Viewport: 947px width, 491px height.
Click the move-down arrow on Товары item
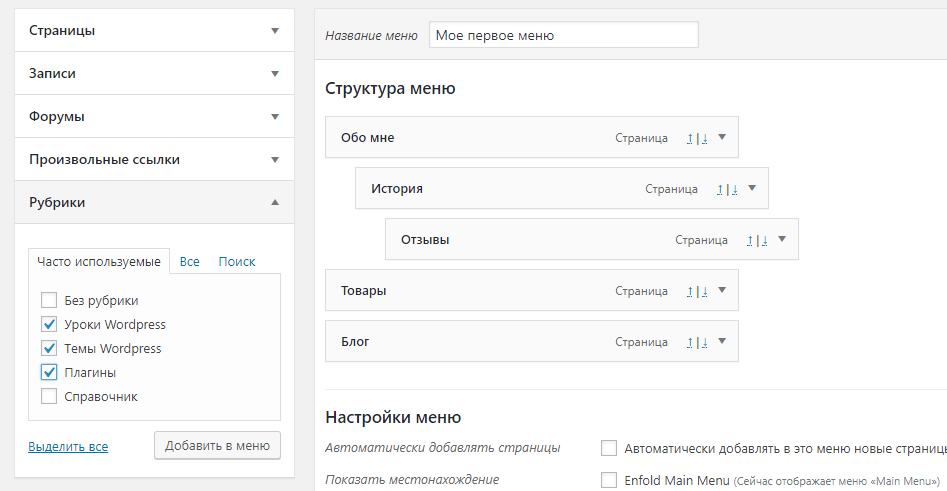(x=704, y=291)
